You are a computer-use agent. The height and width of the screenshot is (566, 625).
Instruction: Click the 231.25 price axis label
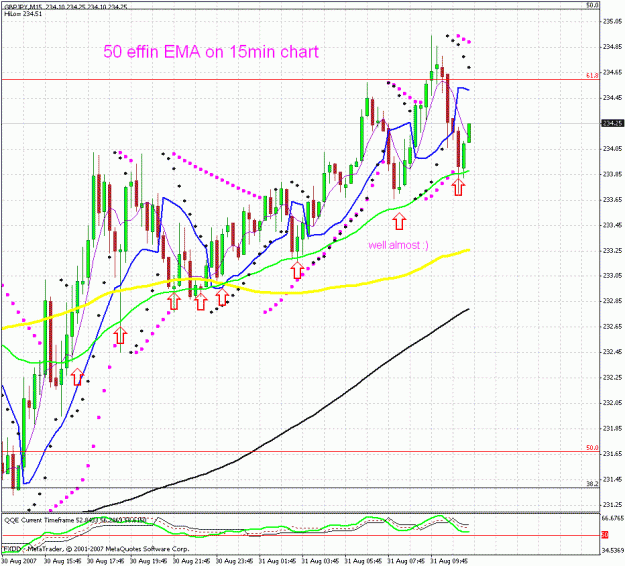click(613, 505)
